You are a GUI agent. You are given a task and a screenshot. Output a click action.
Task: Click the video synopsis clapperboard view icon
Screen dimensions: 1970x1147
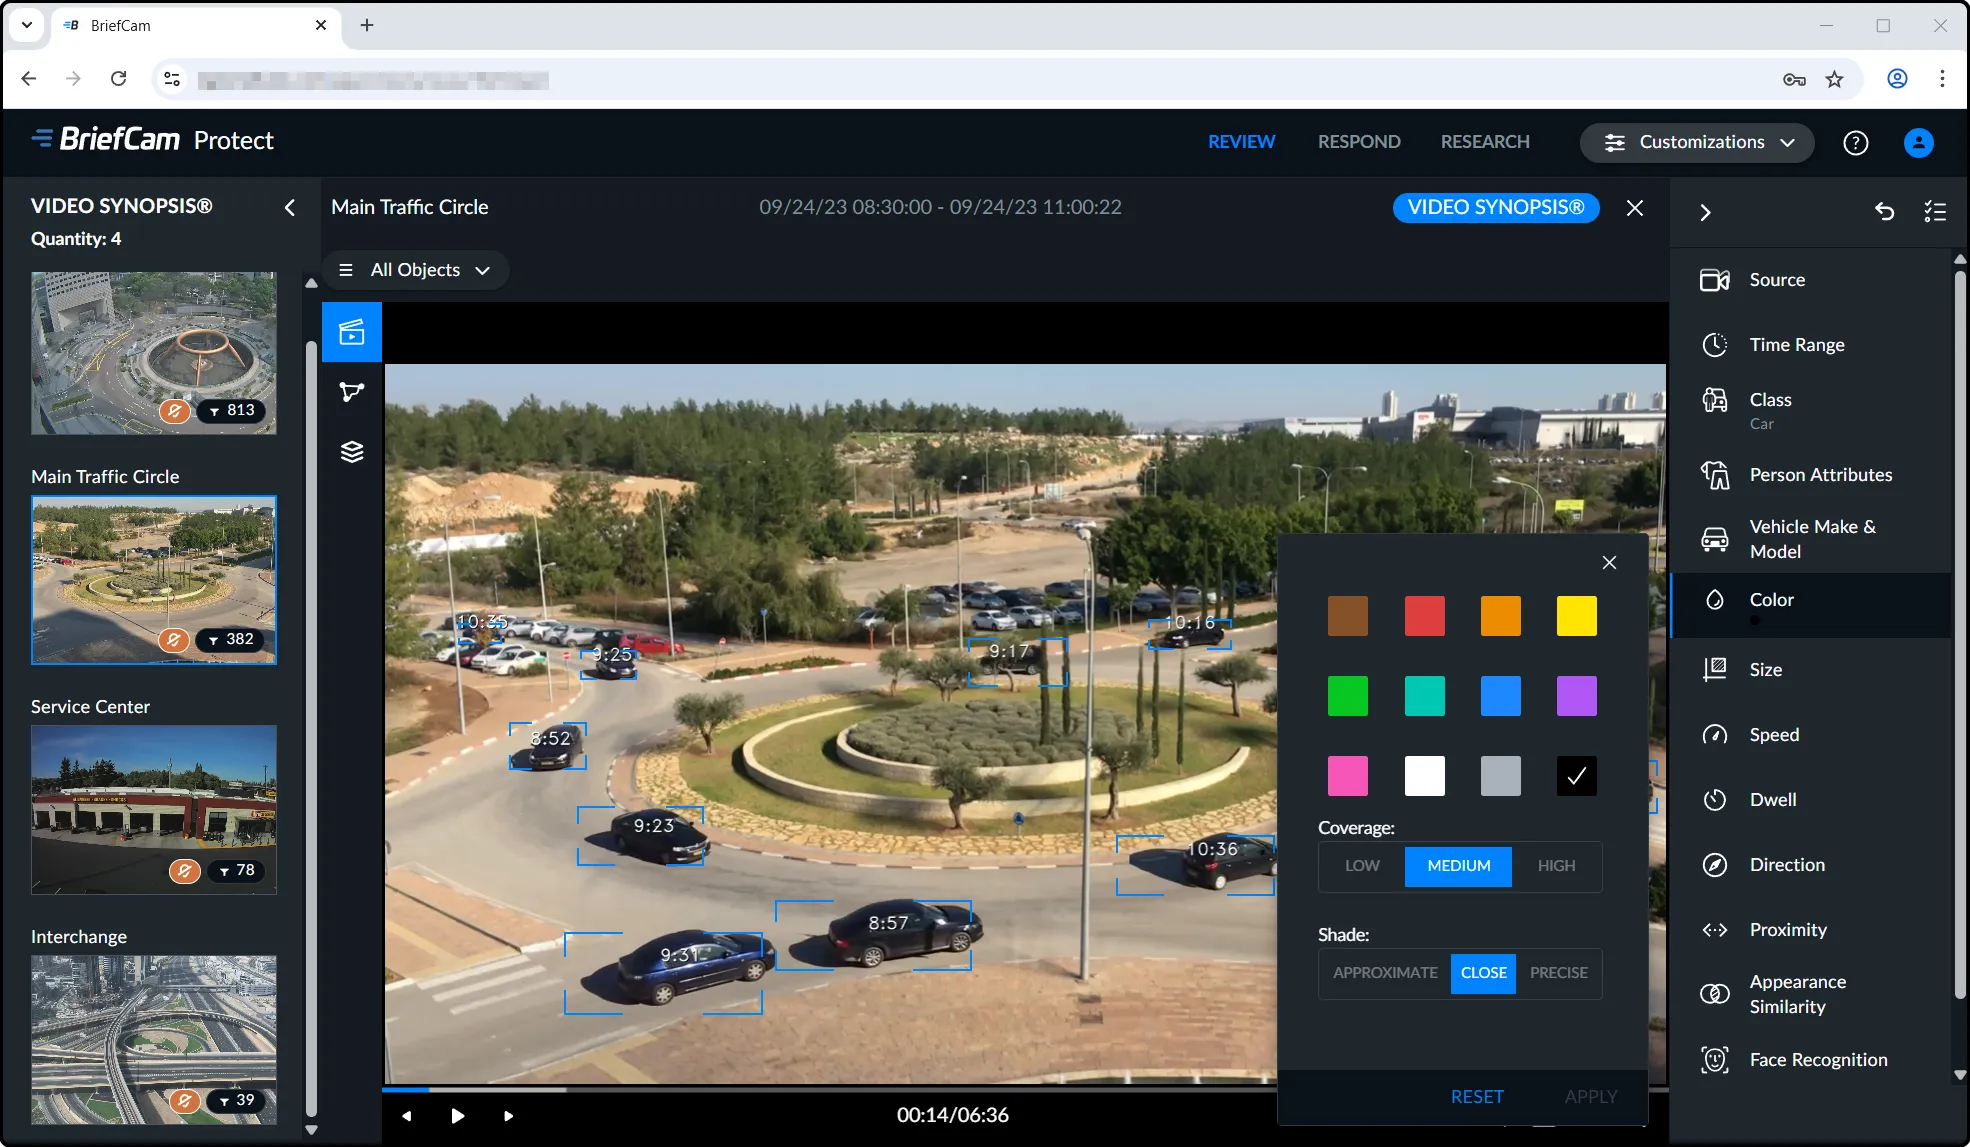coord(352,332)
